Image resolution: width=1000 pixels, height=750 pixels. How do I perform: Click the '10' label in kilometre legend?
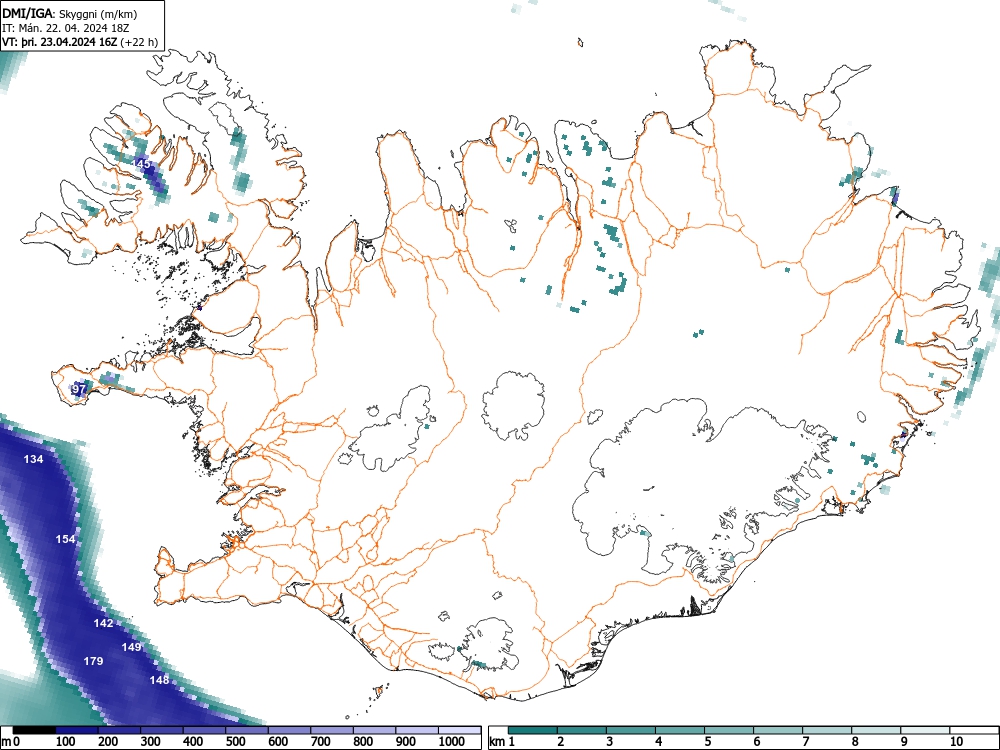click(956, 742)
